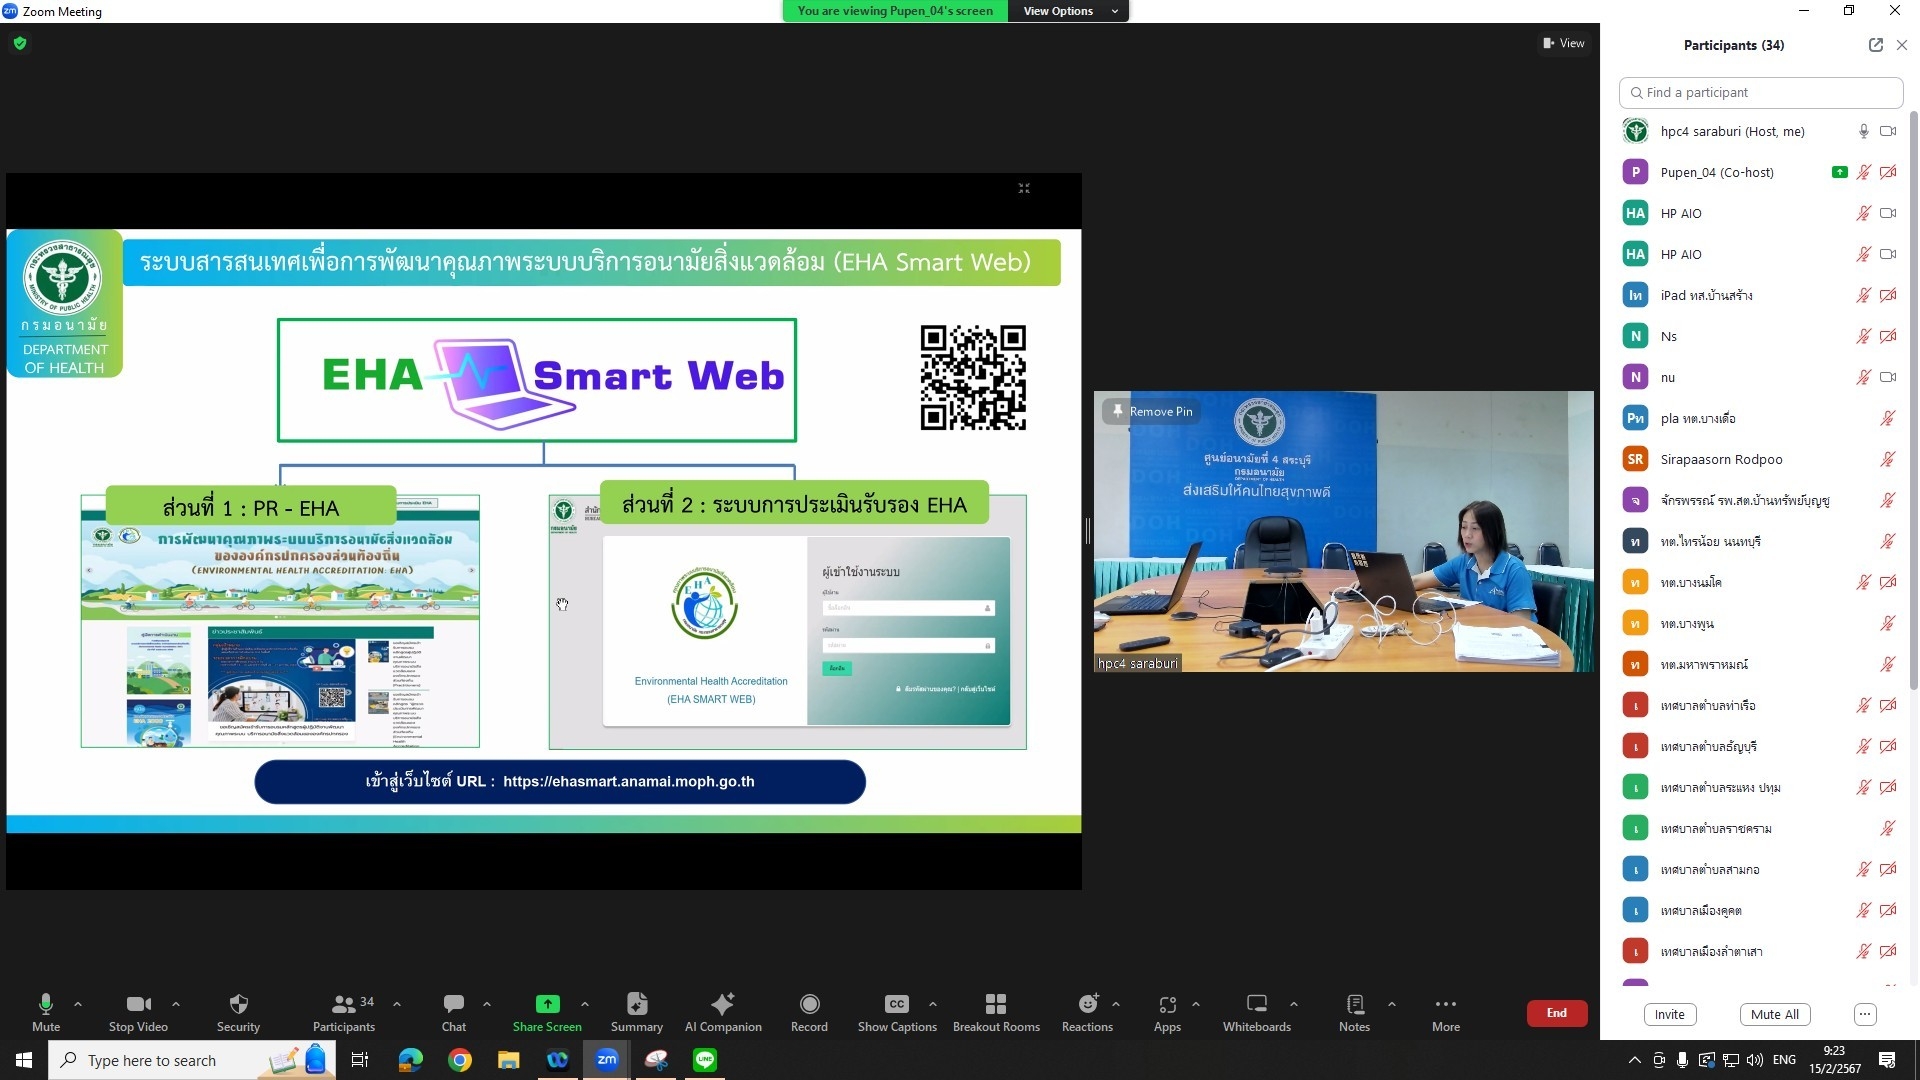The width and height of the screenshot is (1920, 1080).
Task: Click the ENG language indicator
Action: tap(1784, 1060)
